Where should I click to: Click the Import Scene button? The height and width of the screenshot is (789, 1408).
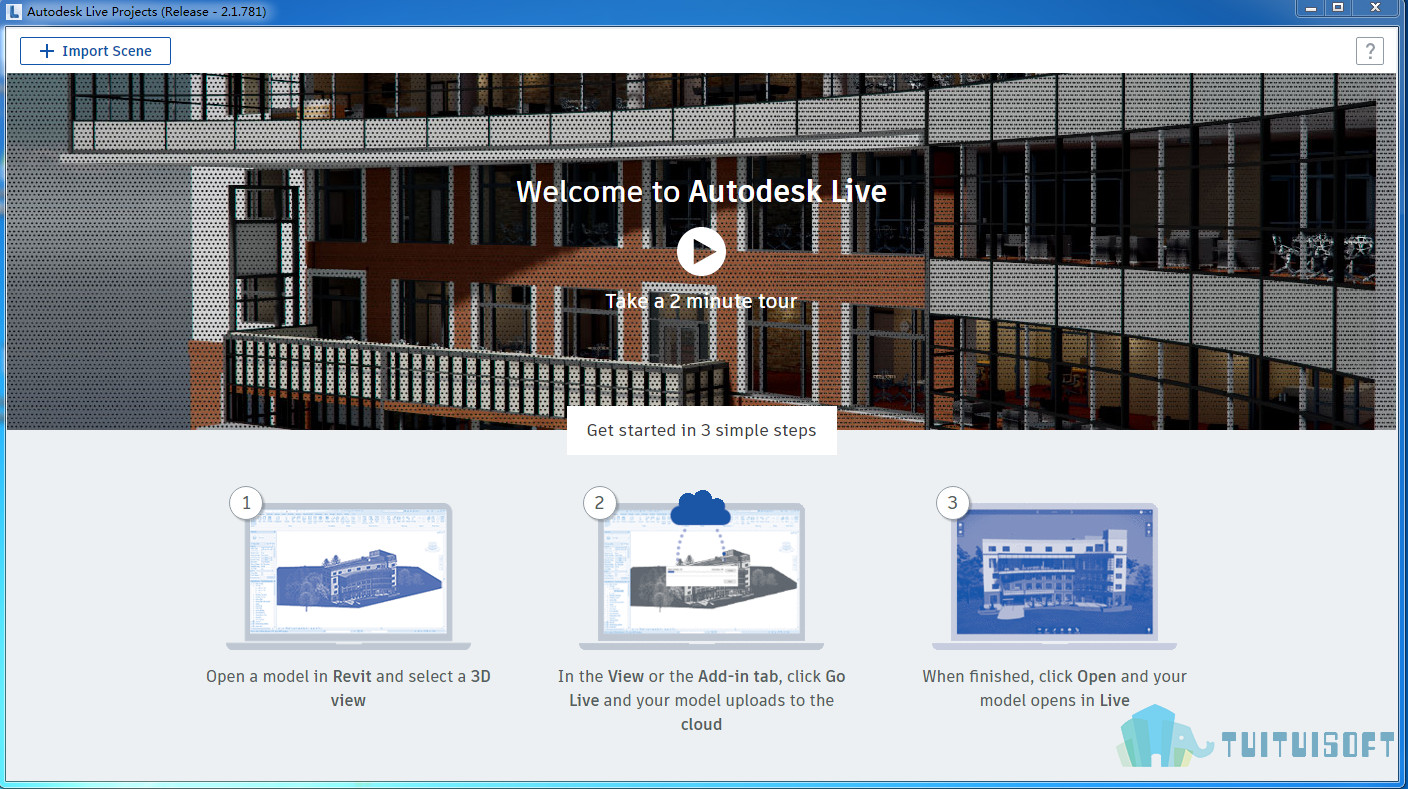[95, 51]
